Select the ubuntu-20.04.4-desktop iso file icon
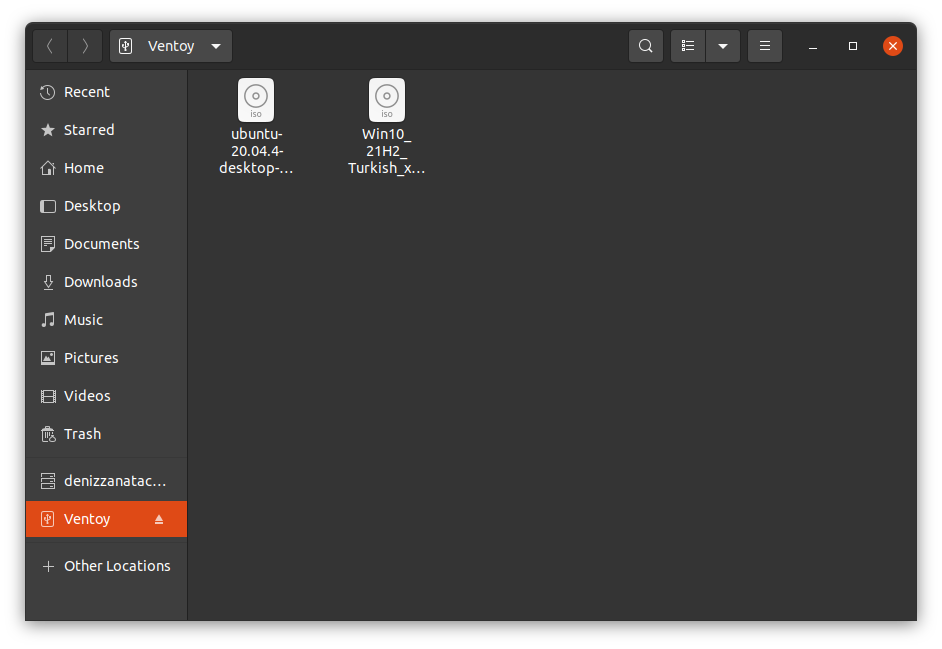This screenshot has height=649, width=942. [256, 100]
